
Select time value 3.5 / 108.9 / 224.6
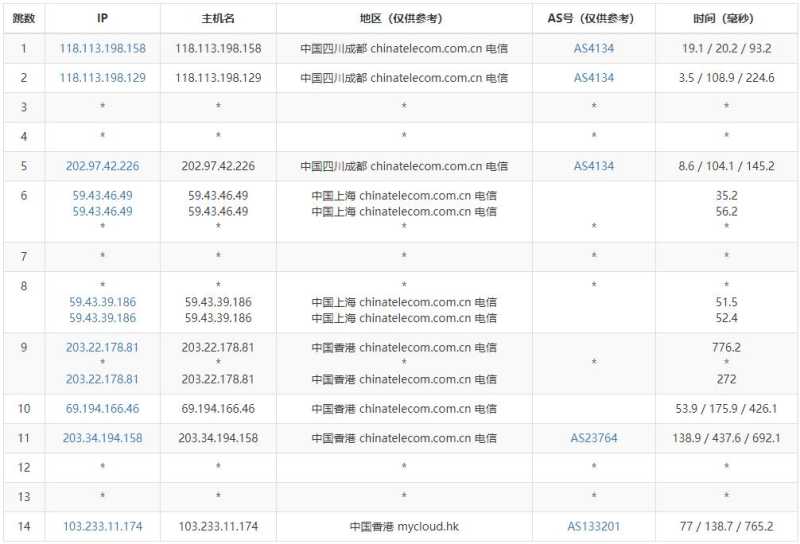pos(727,78)
